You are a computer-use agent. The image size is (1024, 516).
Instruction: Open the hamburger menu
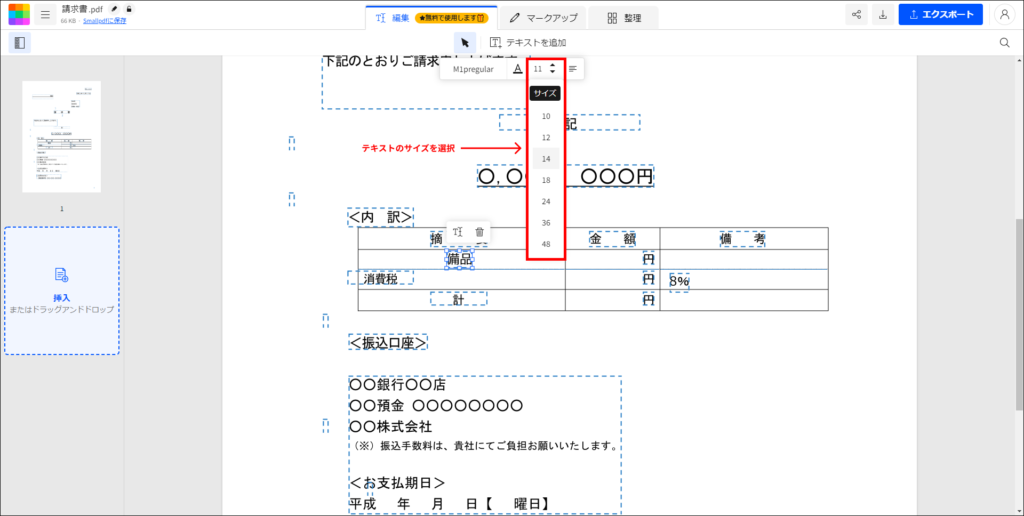[45, 14]
